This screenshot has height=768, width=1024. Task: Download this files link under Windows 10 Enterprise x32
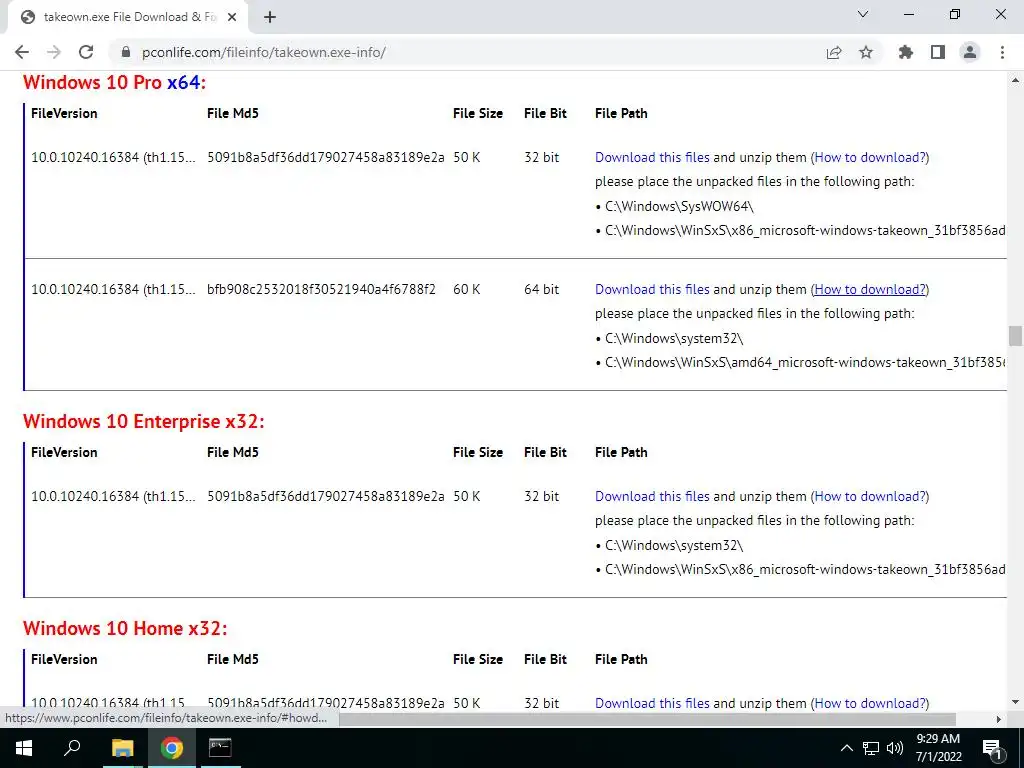(x=652, y=496)
